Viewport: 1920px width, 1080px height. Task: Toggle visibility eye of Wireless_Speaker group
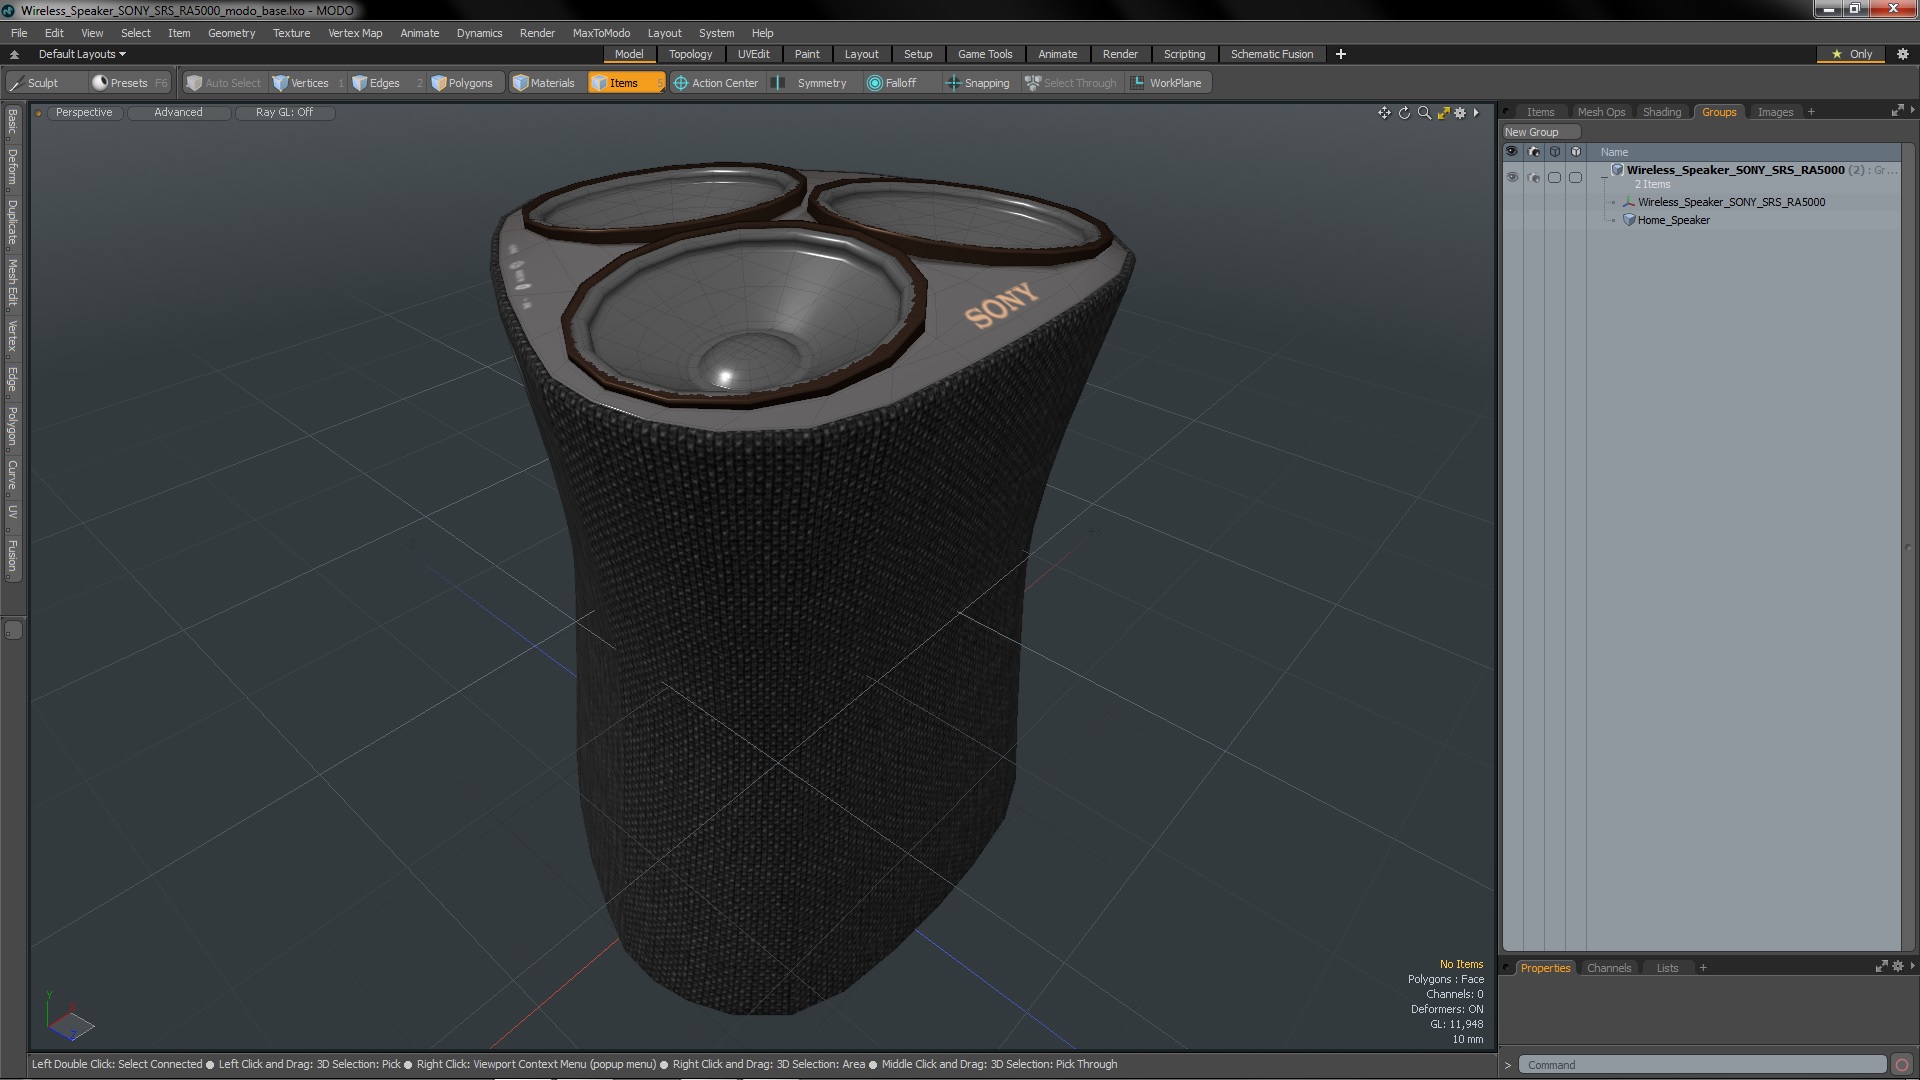pos(1512,177)
